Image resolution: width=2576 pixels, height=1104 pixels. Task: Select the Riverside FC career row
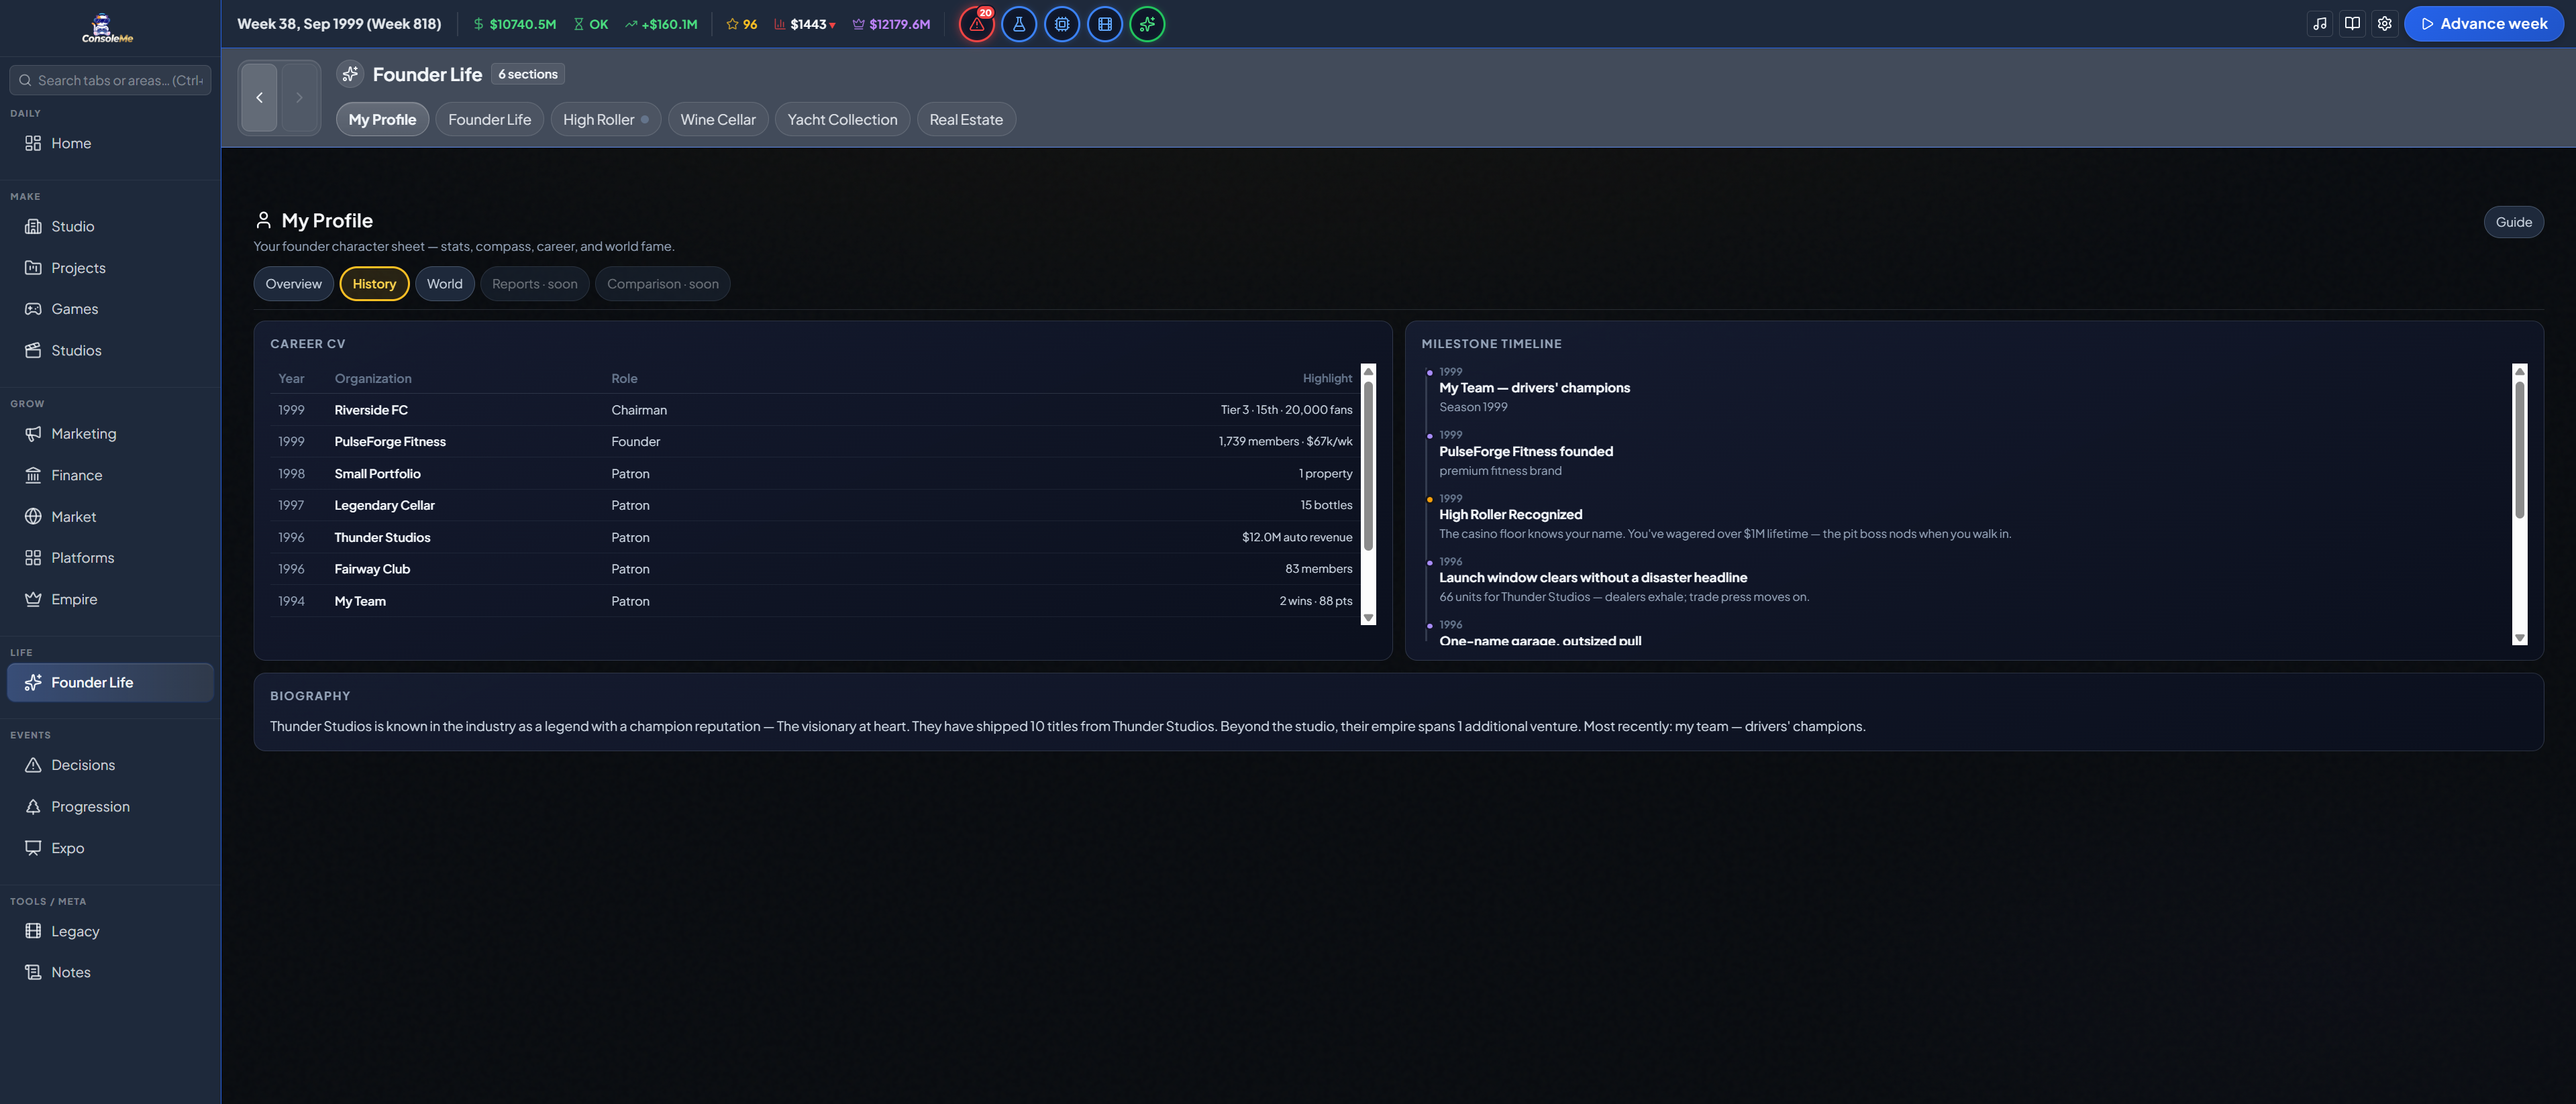tap(815, 410)
